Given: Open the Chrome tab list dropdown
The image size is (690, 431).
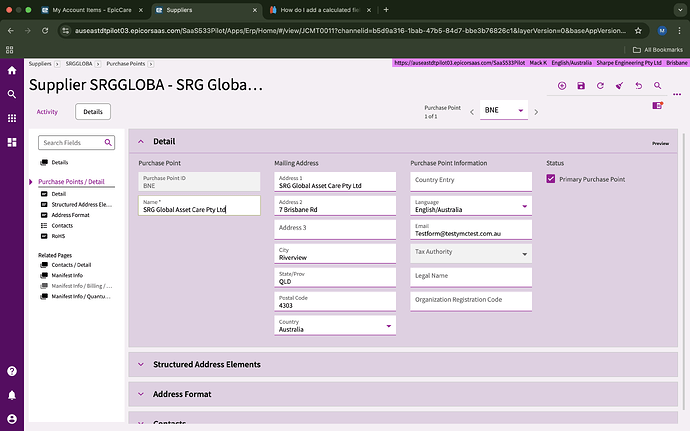Looking at the screenshot, I should [x=680, y=10].
